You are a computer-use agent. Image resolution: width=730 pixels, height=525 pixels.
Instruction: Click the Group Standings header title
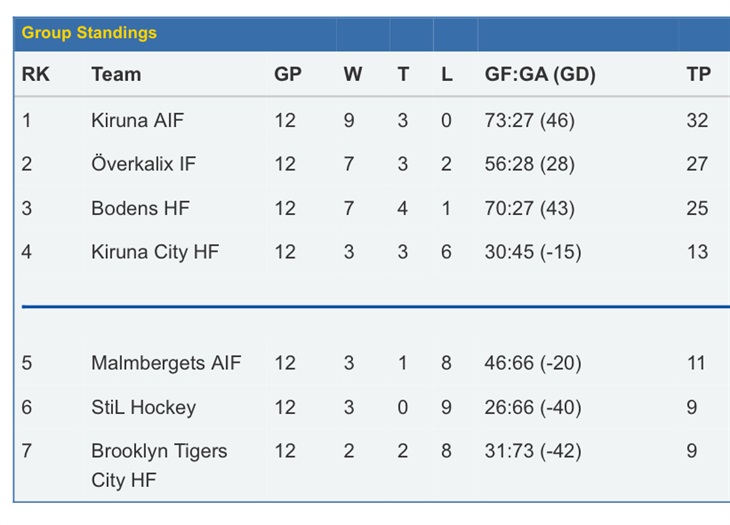point(89,33)
